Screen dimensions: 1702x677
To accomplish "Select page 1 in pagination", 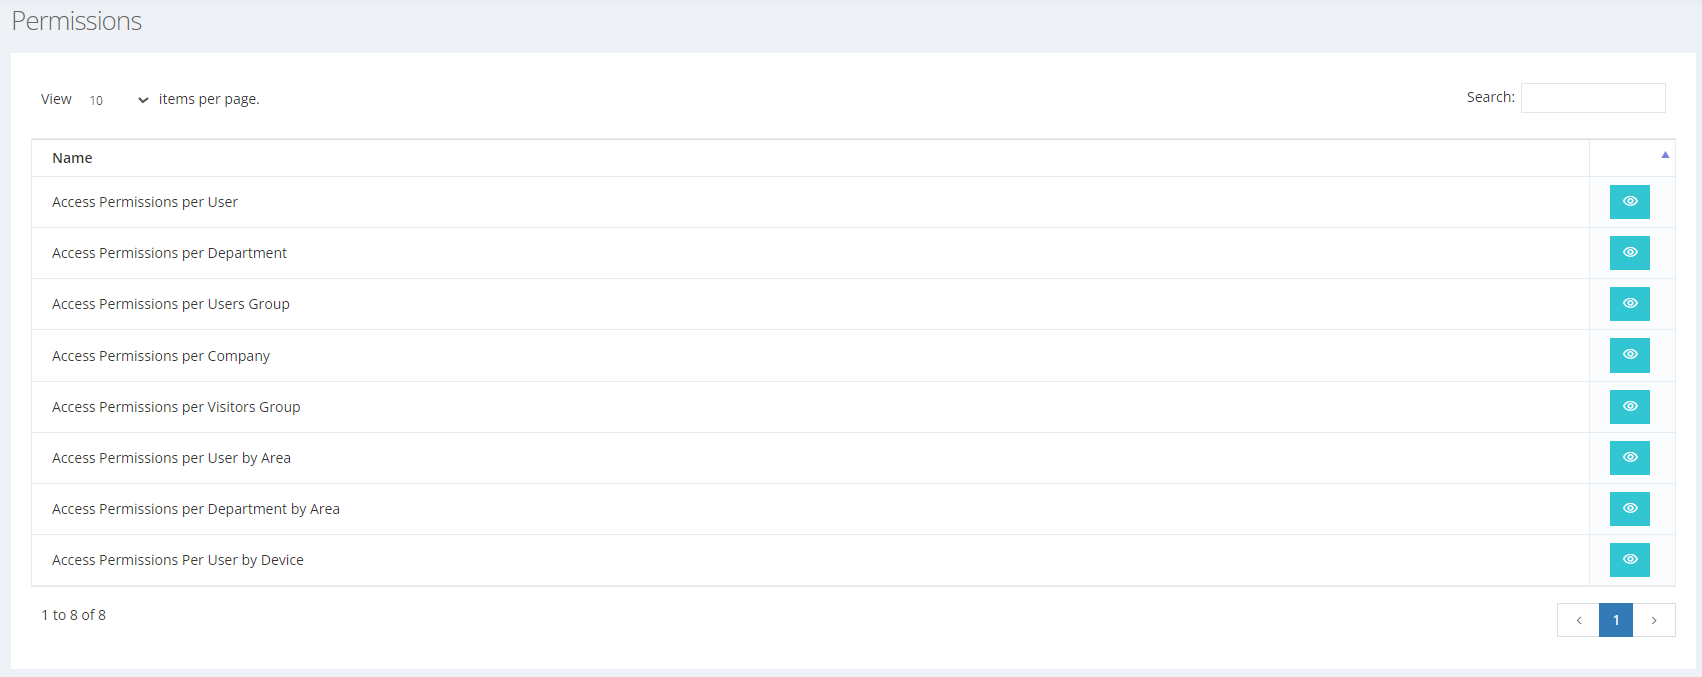I will (x=1616, y=620).
